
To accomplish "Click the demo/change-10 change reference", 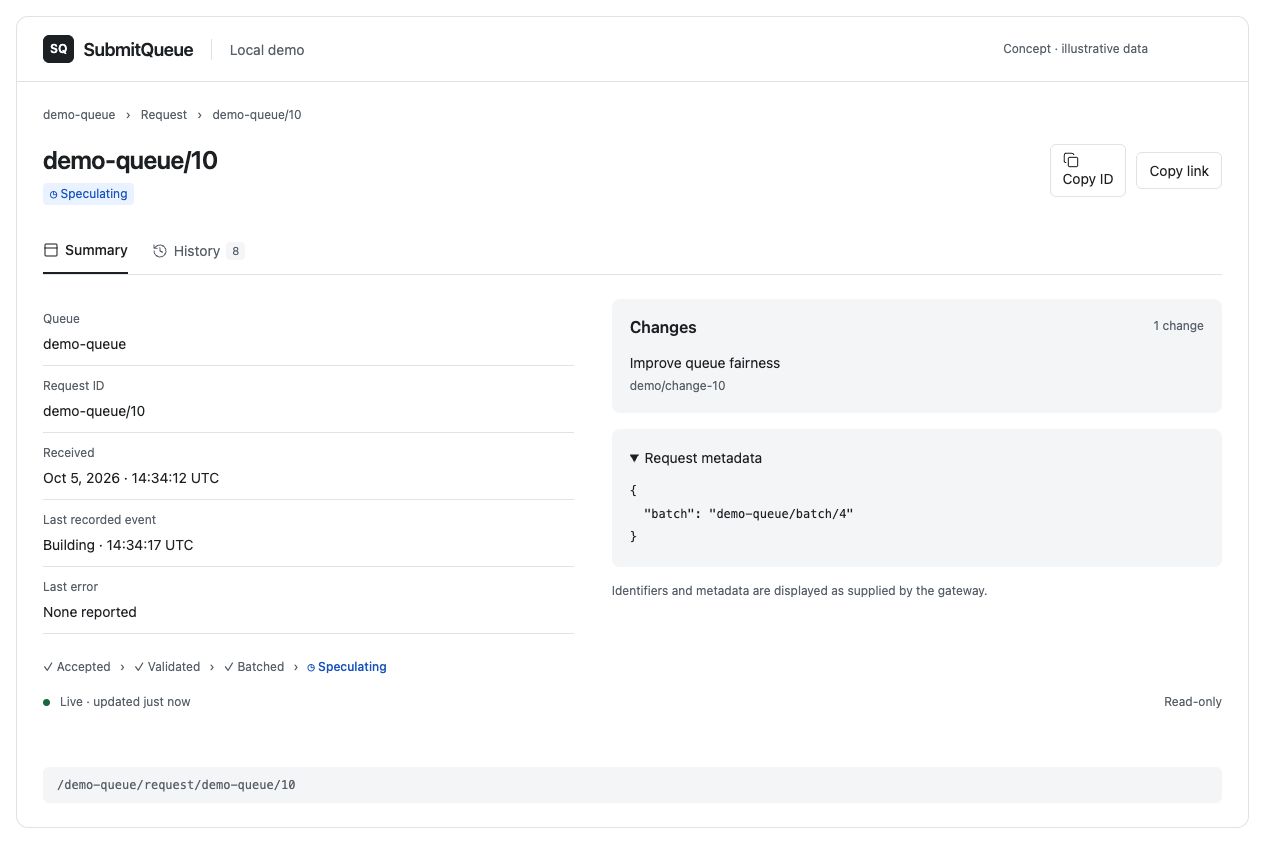I will point(678,386).
